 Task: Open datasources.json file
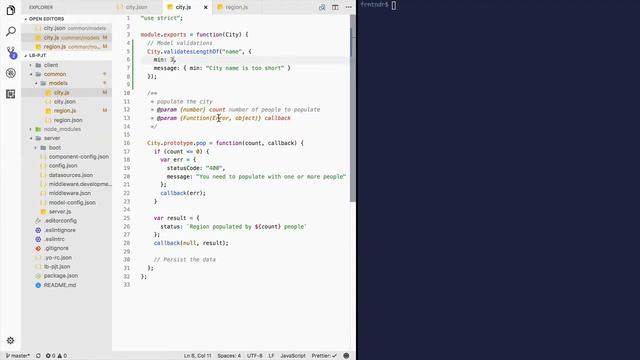[71, 175]
